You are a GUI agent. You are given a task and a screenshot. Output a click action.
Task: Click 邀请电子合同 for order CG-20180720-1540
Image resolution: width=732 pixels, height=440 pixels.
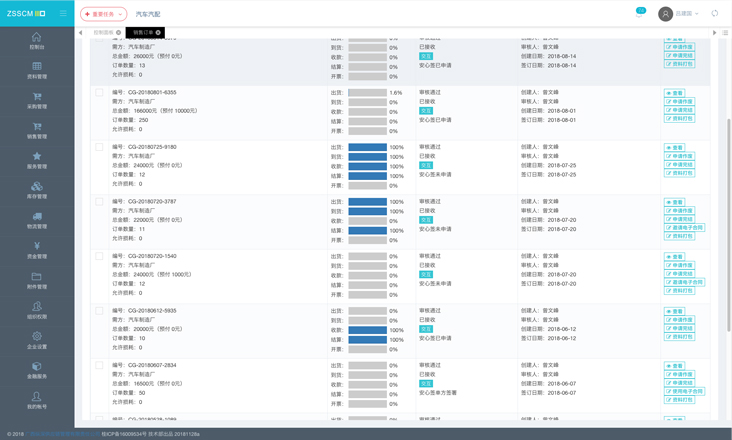pyautogui.click(x=684, y=282)
